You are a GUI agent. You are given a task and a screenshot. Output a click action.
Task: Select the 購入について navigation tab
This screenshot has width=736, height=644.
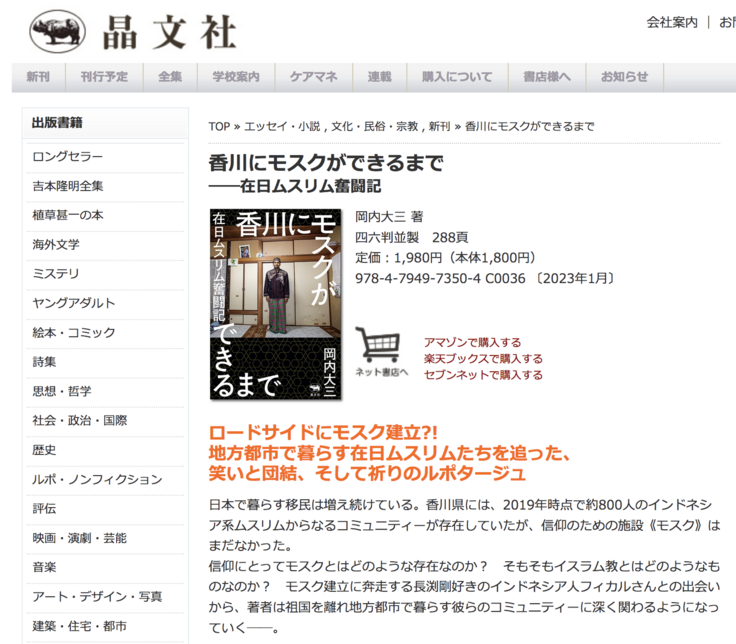click(457, 77)
